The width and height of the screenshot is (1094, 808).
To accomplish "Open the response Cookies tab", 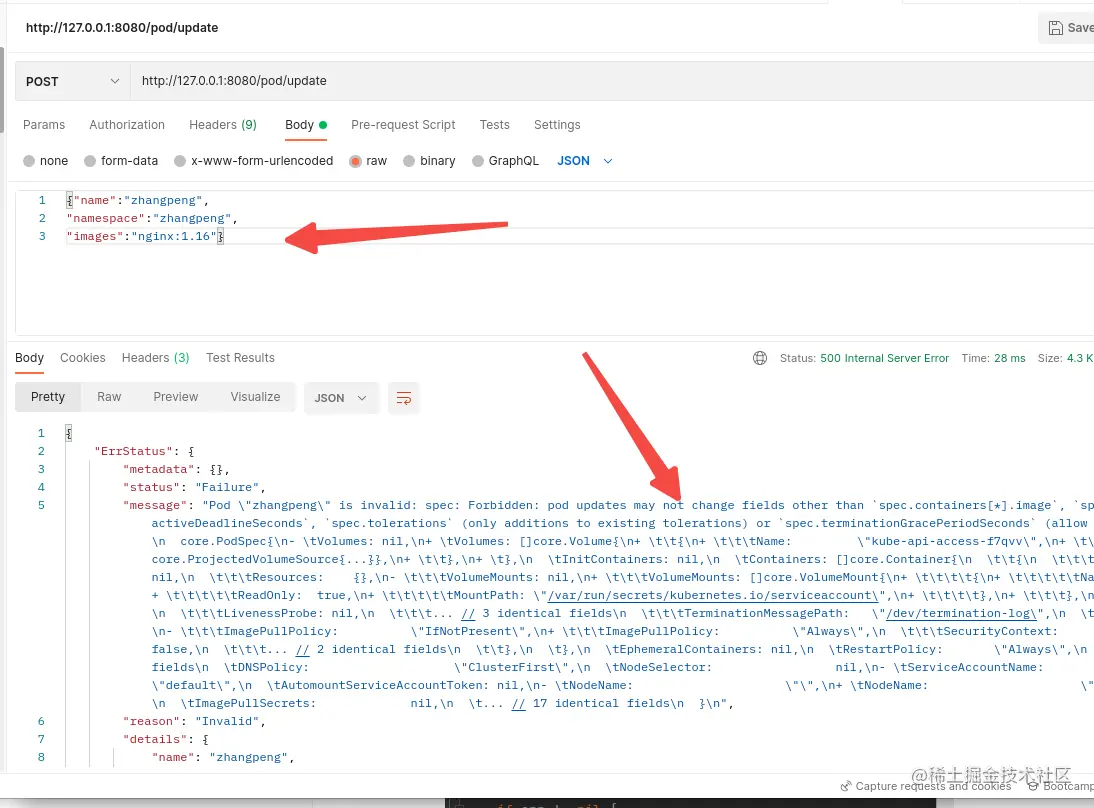I will pyautogui.click(x=82, y=358).
